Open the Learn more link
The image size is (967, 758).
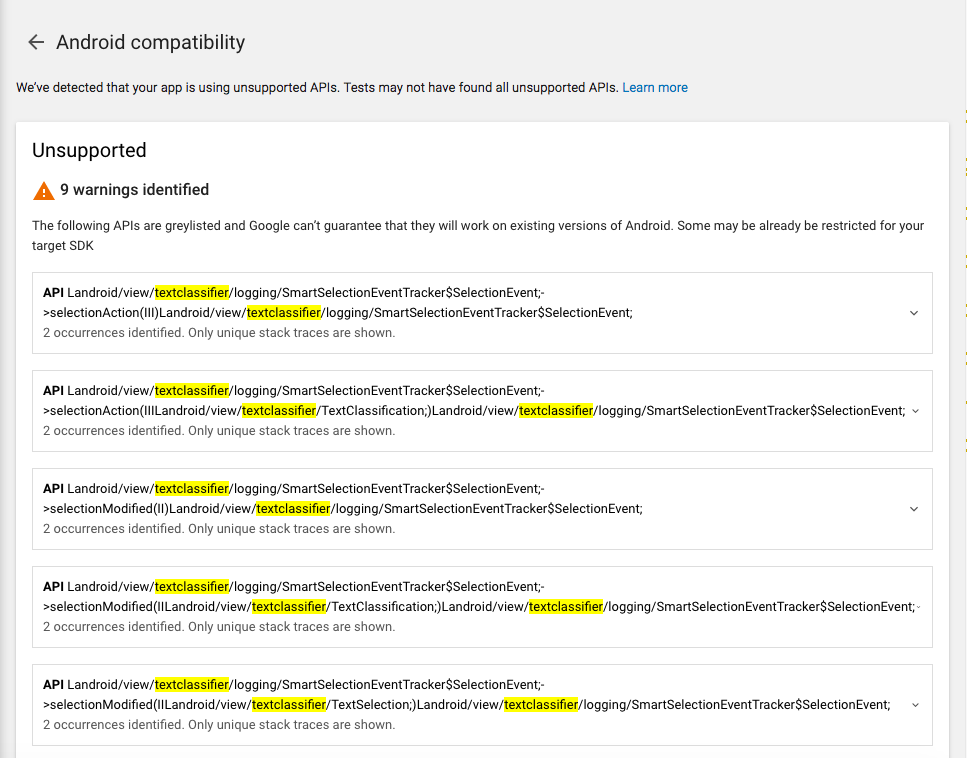point(654,88)
